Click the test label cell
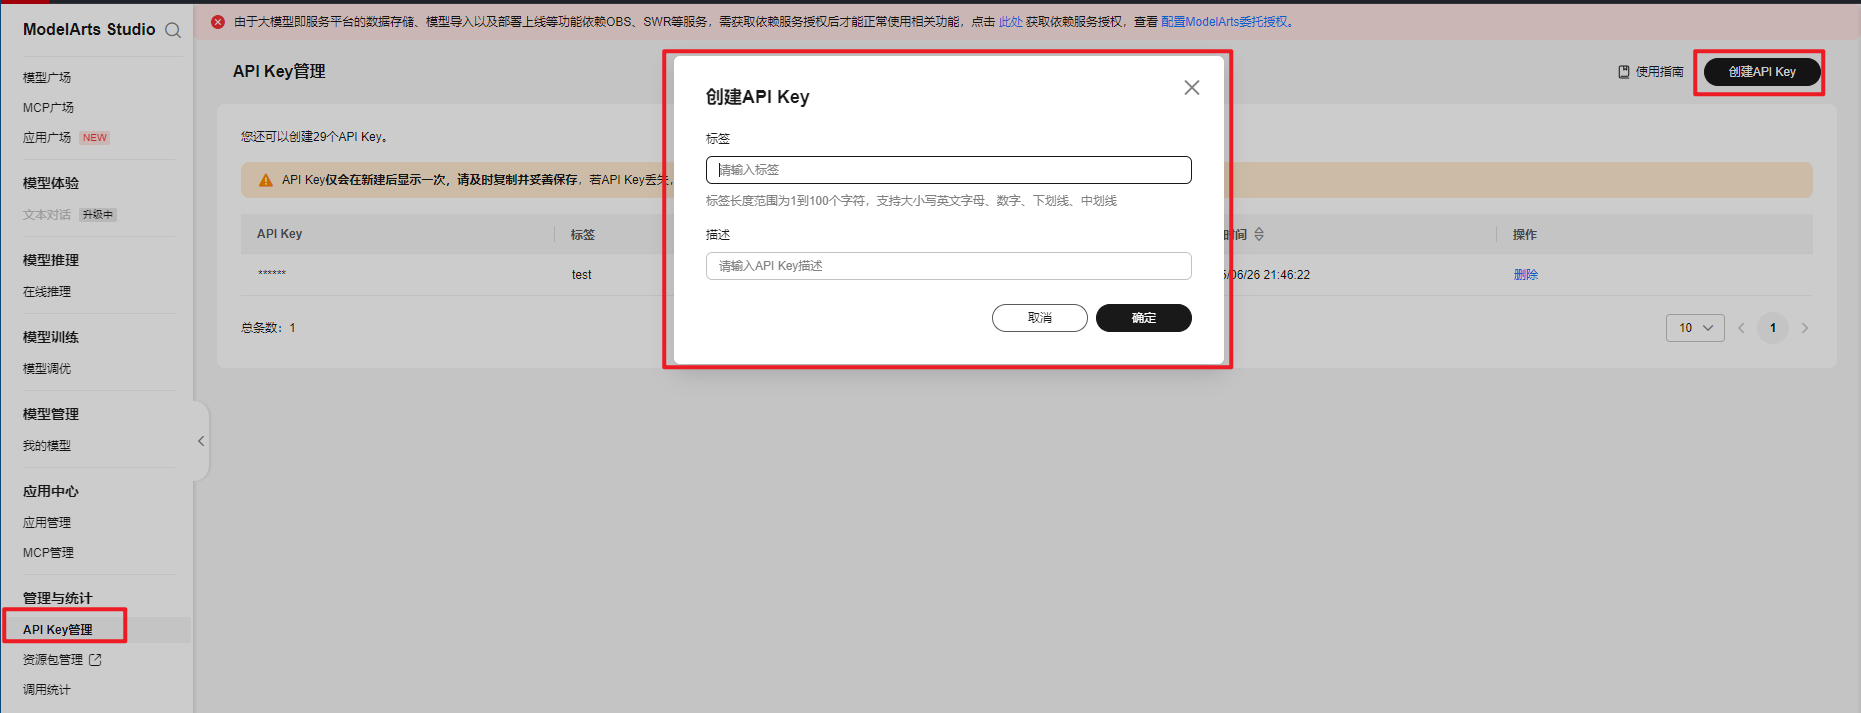The image size is (1861, 713). pyautogui.click(x=582, y=275)
